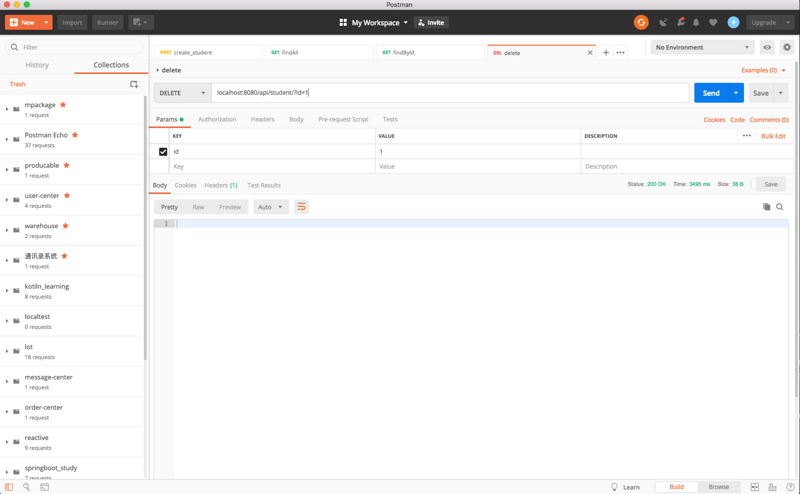This screenshot has width=800, height=494.
Task: Click the Import button
Action: (x=72, y=22)
